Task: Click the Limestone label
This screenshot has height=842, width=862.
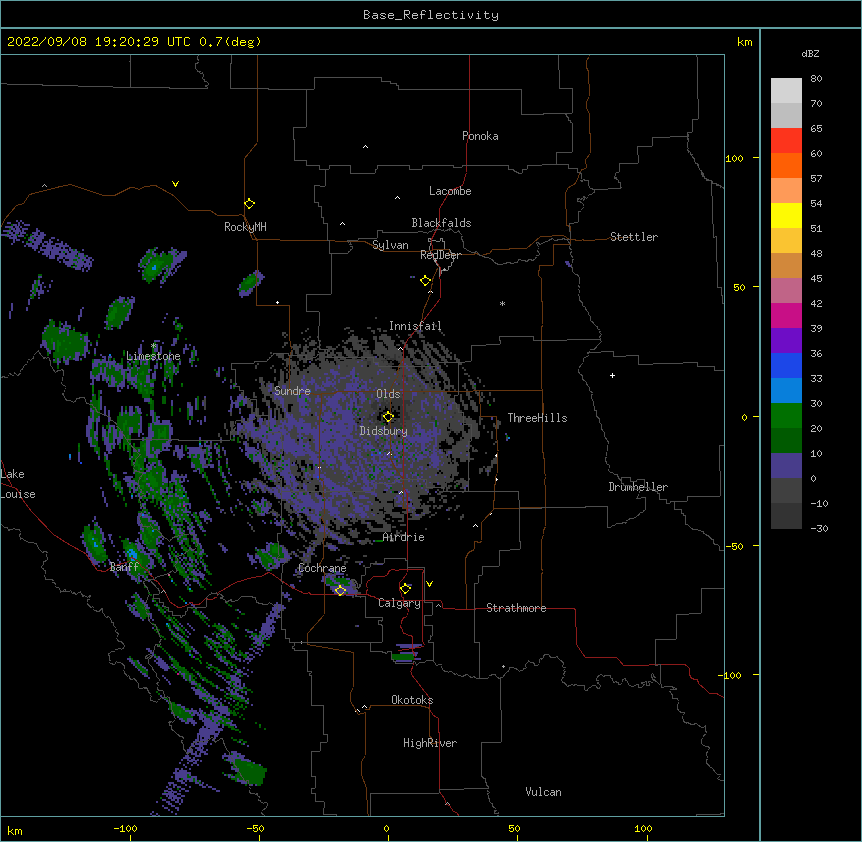Action: pyautogui.click(x=153, y=356)
